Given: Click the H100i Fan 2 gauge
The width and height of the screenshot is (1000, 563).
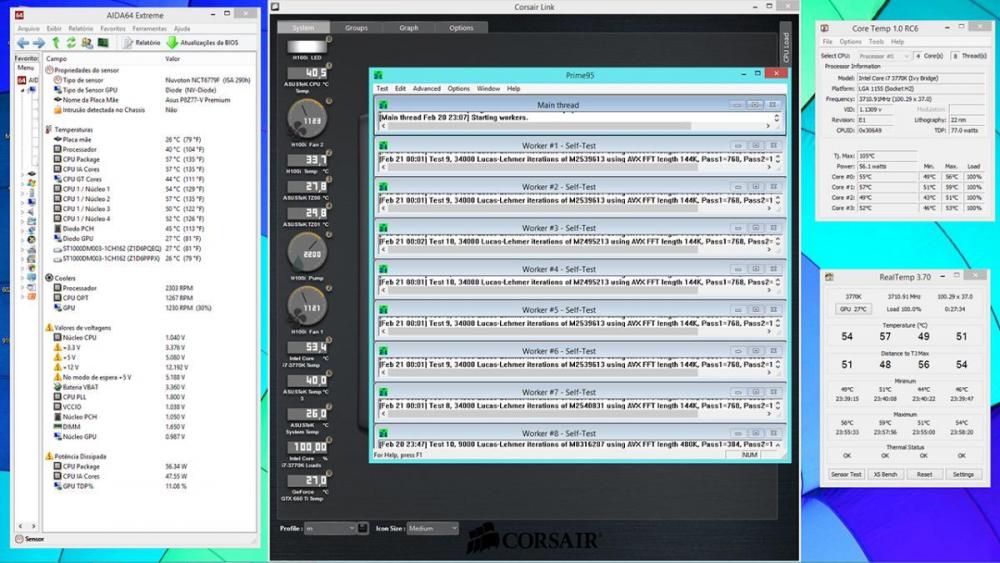Looking at the screenshot, I should tap(307, 119).
